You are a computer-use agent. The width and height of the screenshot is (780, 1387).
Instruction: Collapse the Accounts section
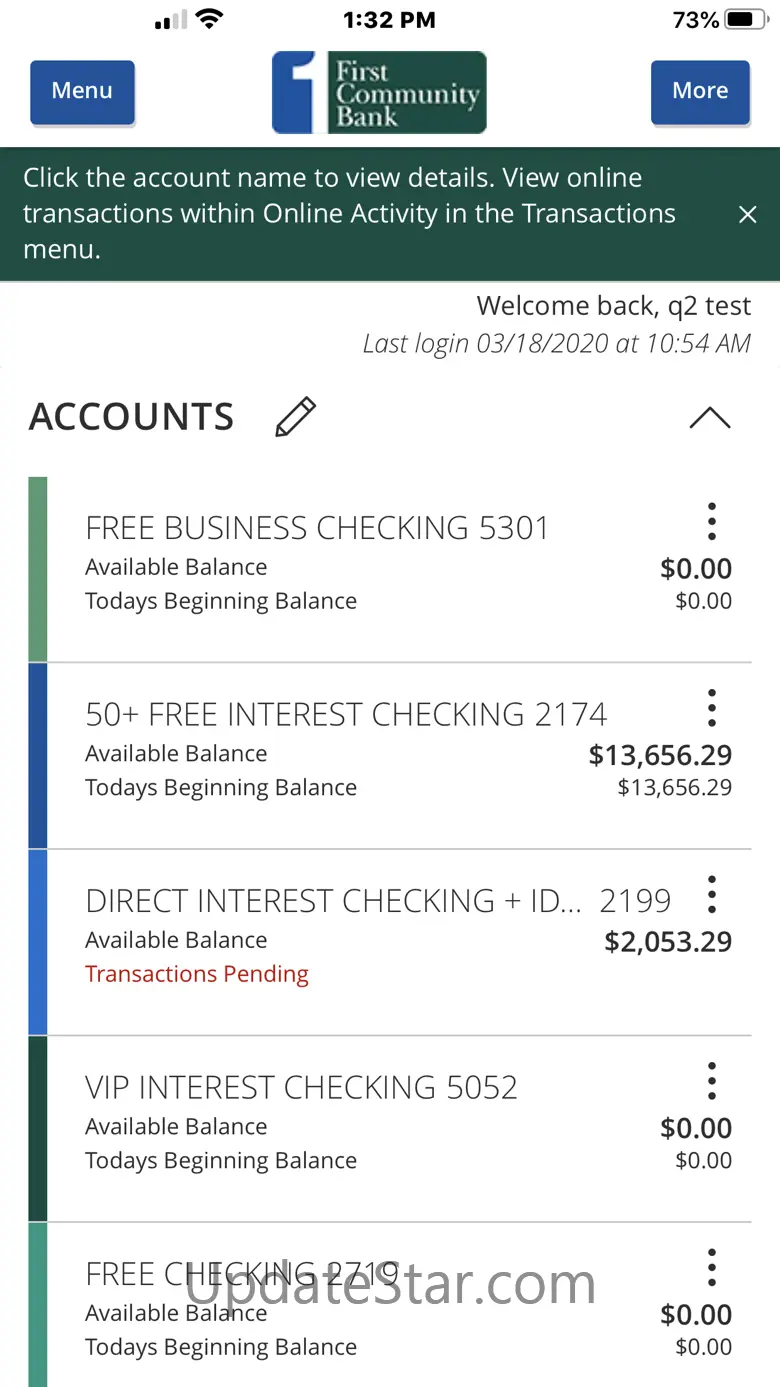point(710,418)
